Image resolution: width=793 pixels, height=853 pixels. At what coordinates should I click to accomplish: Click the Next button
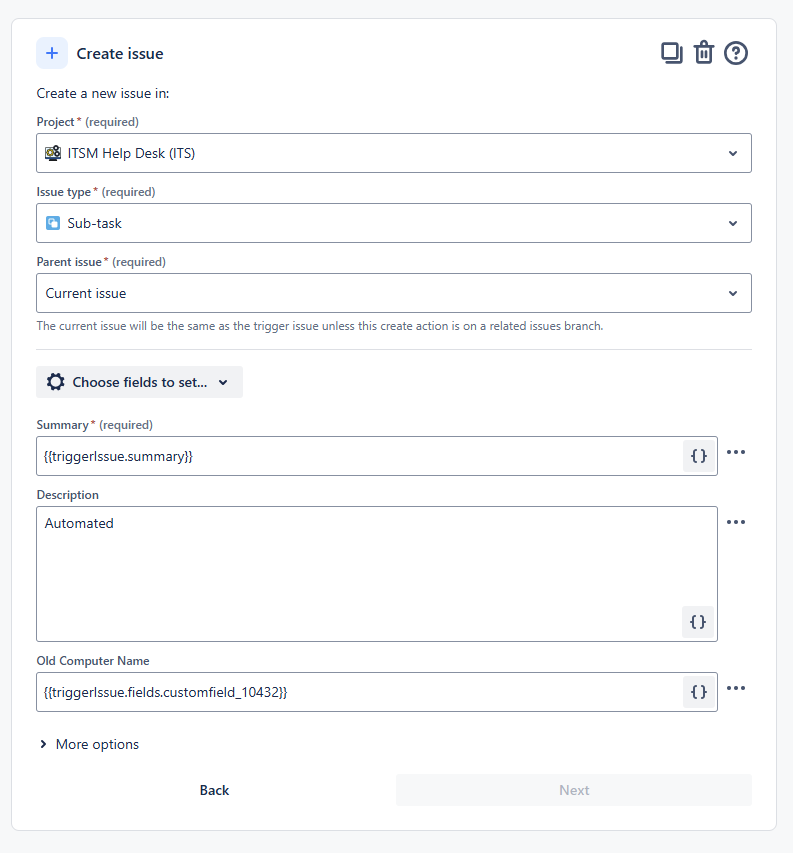[x=574, y=790]
